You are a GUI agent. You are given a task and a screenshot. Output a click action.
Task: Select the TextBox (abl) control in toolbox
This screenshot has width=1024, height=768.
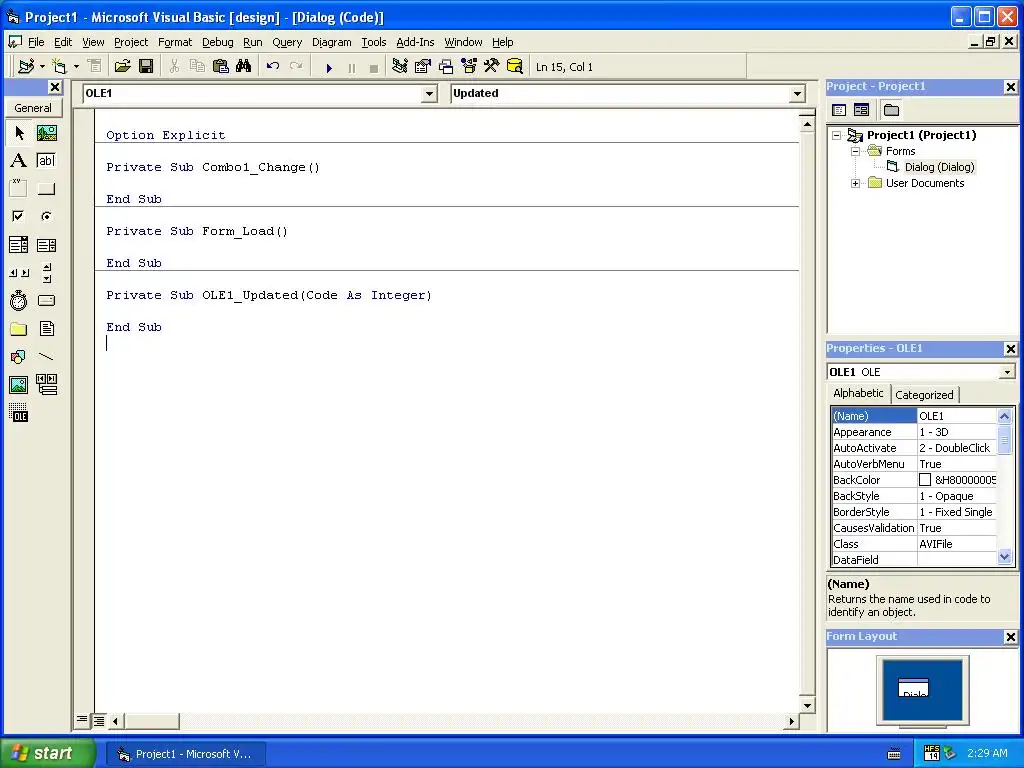click(46, 161)
